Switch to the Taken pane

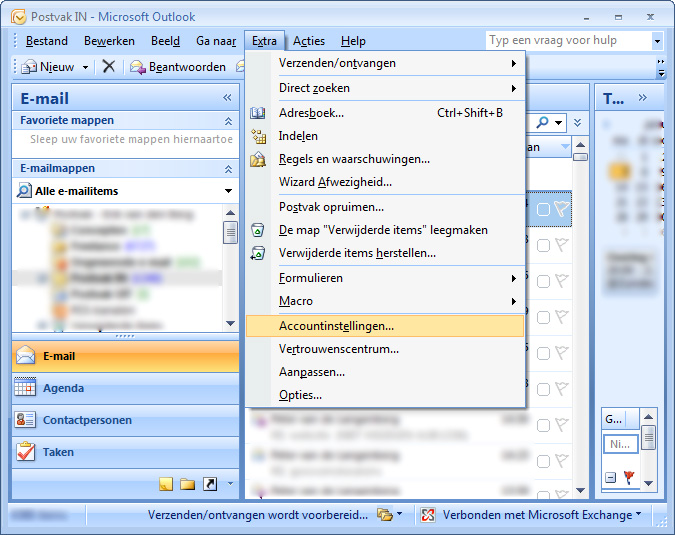125,452
